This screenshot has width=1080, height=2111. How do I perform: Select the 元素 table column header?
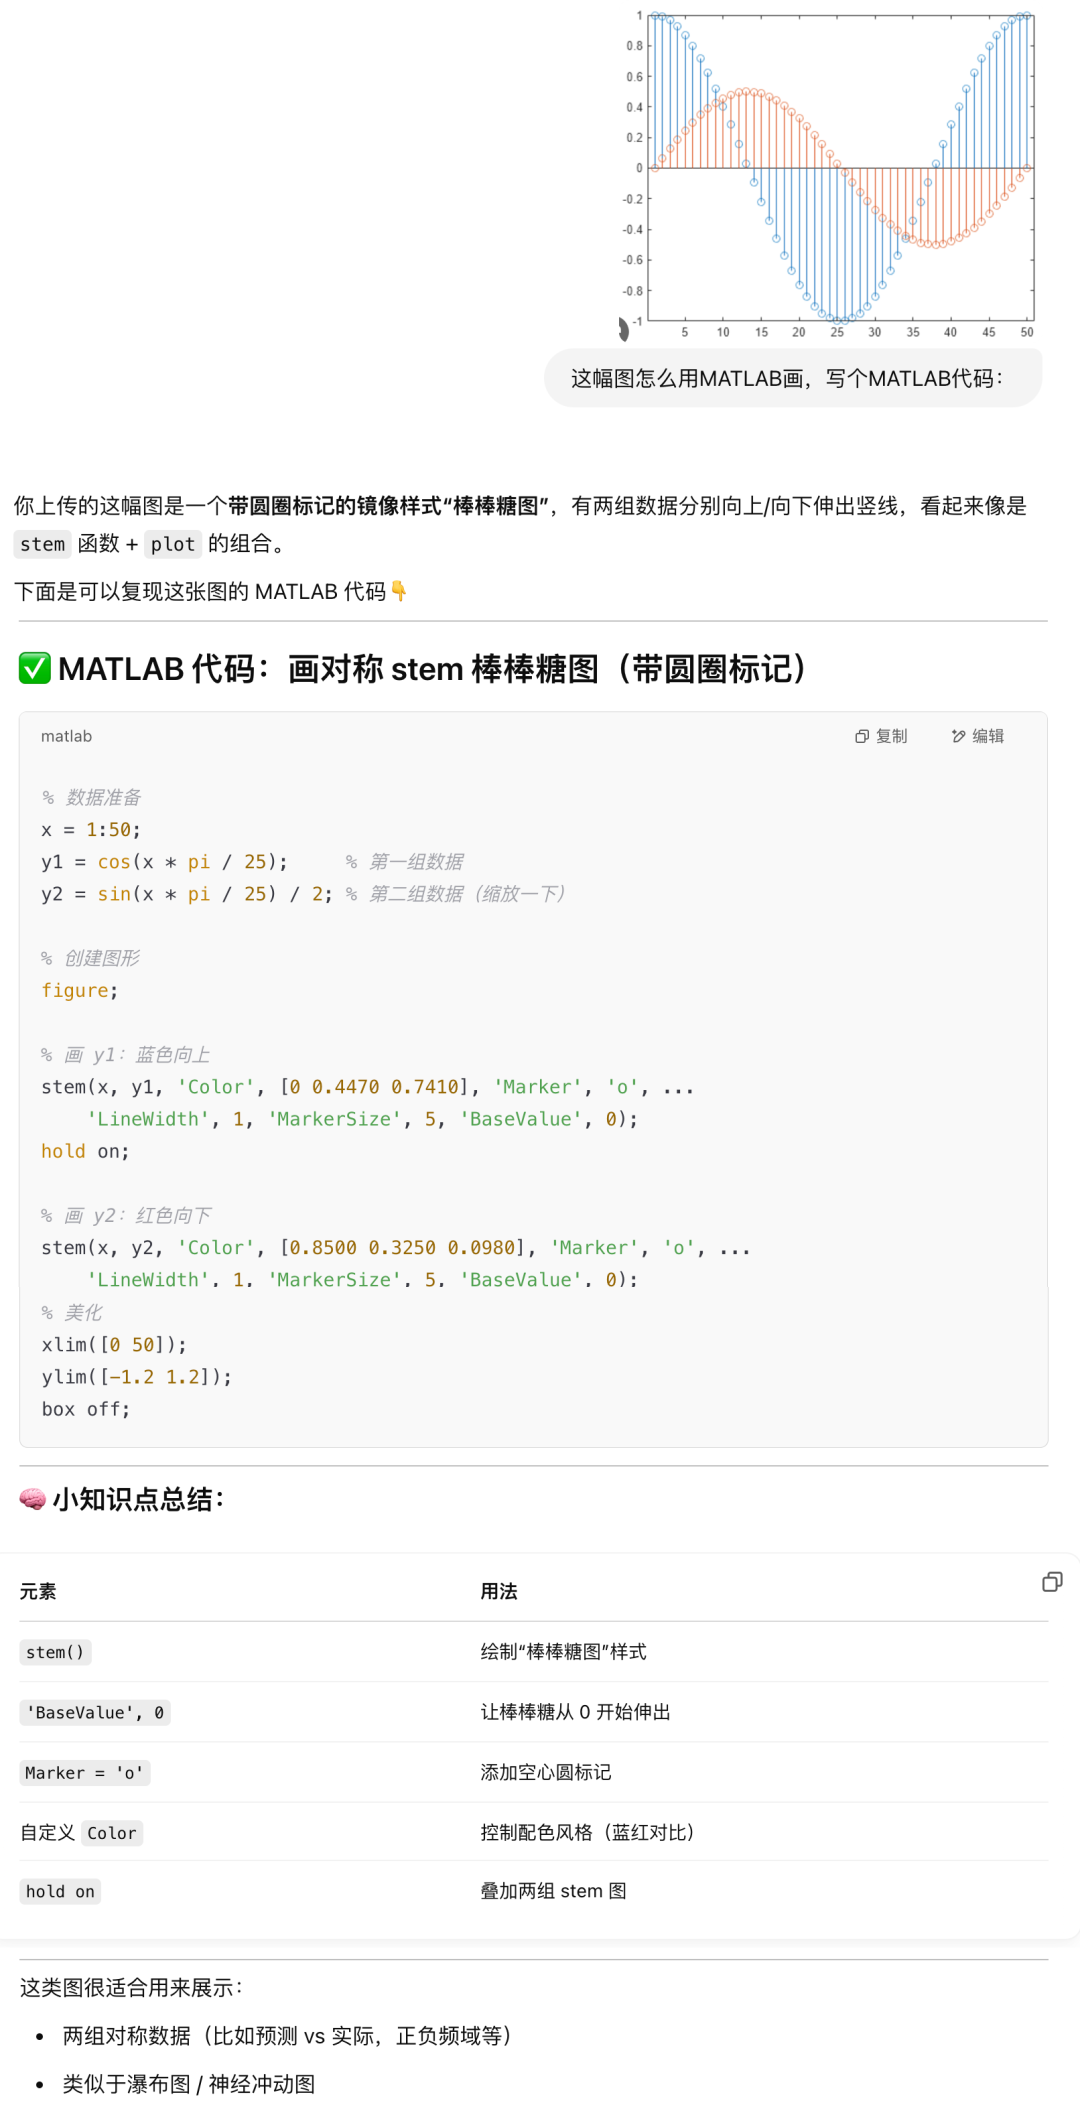point(38,1591)
